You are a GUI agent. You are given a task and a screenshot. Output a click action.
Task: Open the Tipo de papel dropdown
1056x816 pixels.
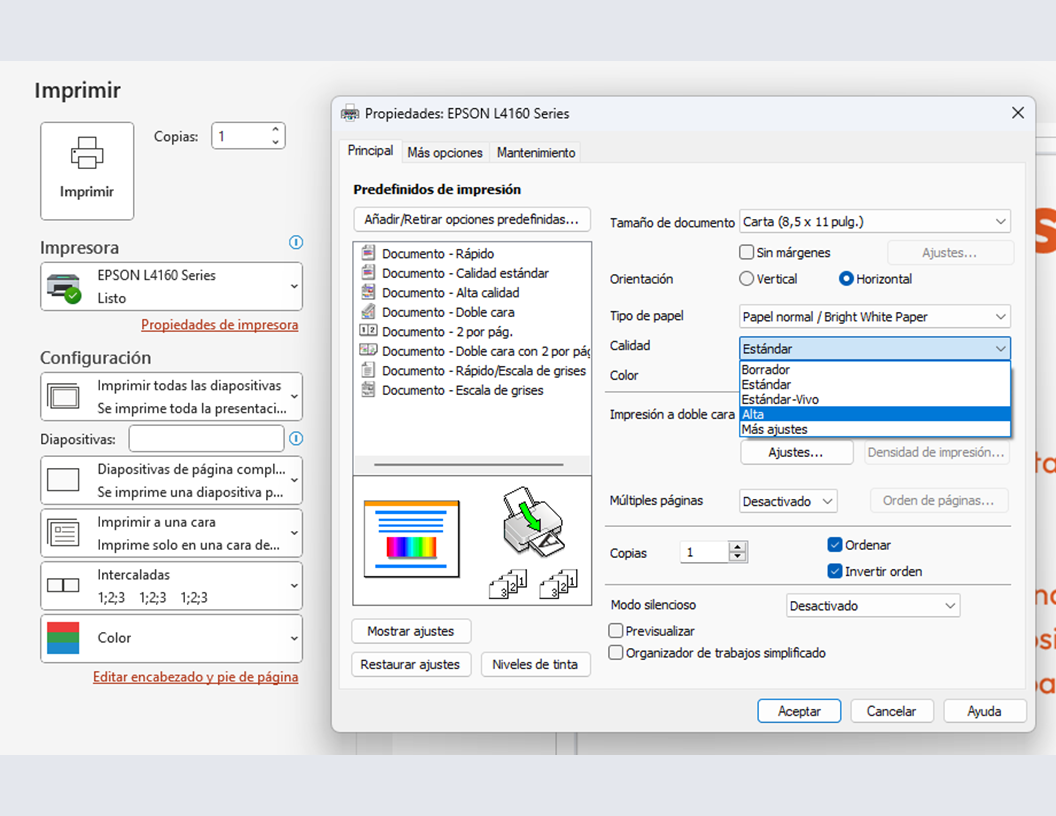pyautogui.click(x=875, y=316)
